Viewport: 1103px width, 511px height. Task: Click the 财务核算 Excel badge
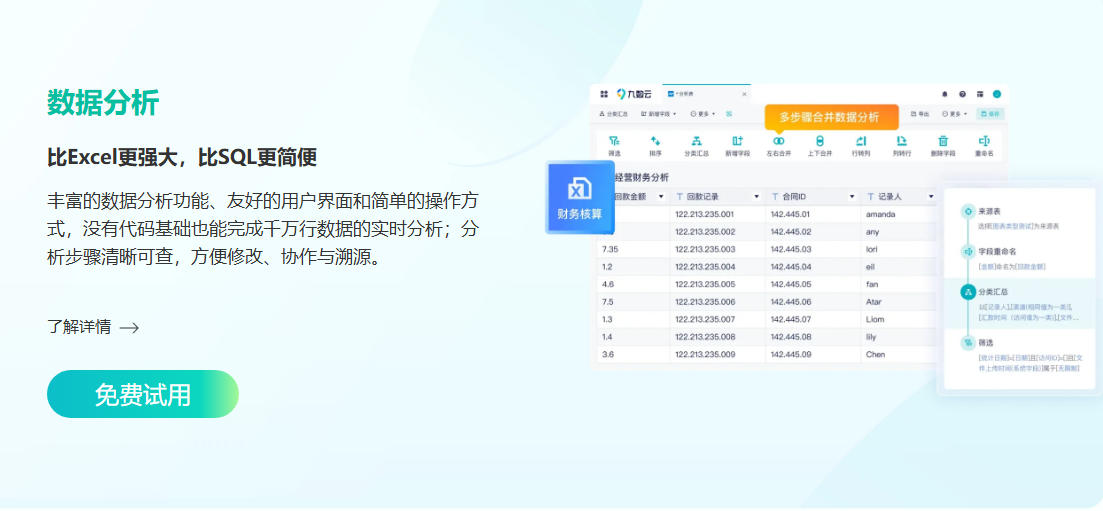[580, 197]
